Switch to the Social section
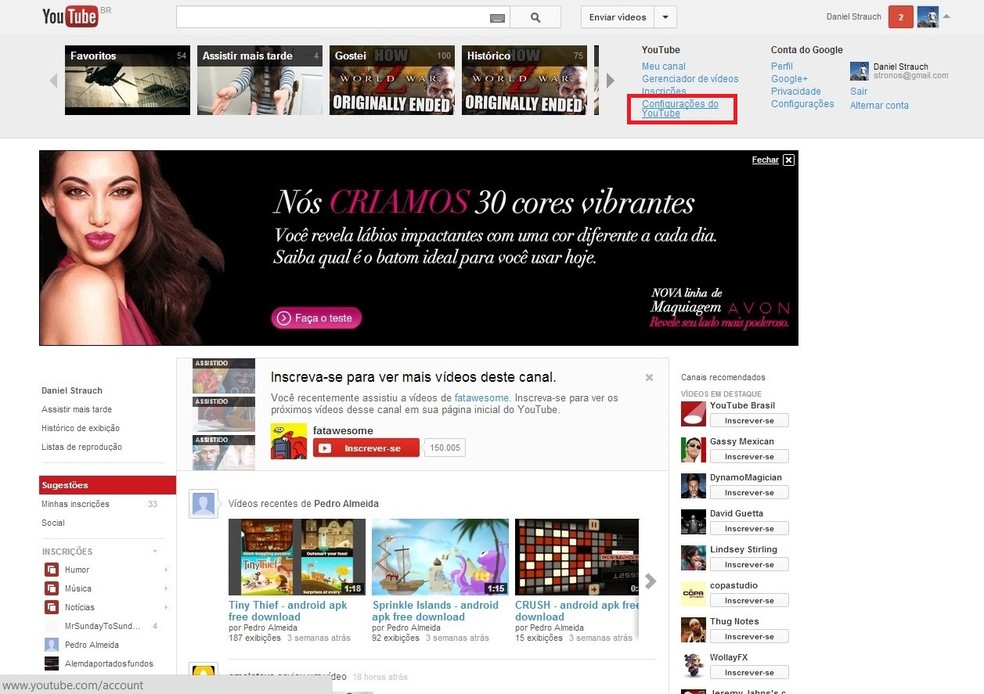The width and height of the screenshot is (984, 694). point(53,521)
